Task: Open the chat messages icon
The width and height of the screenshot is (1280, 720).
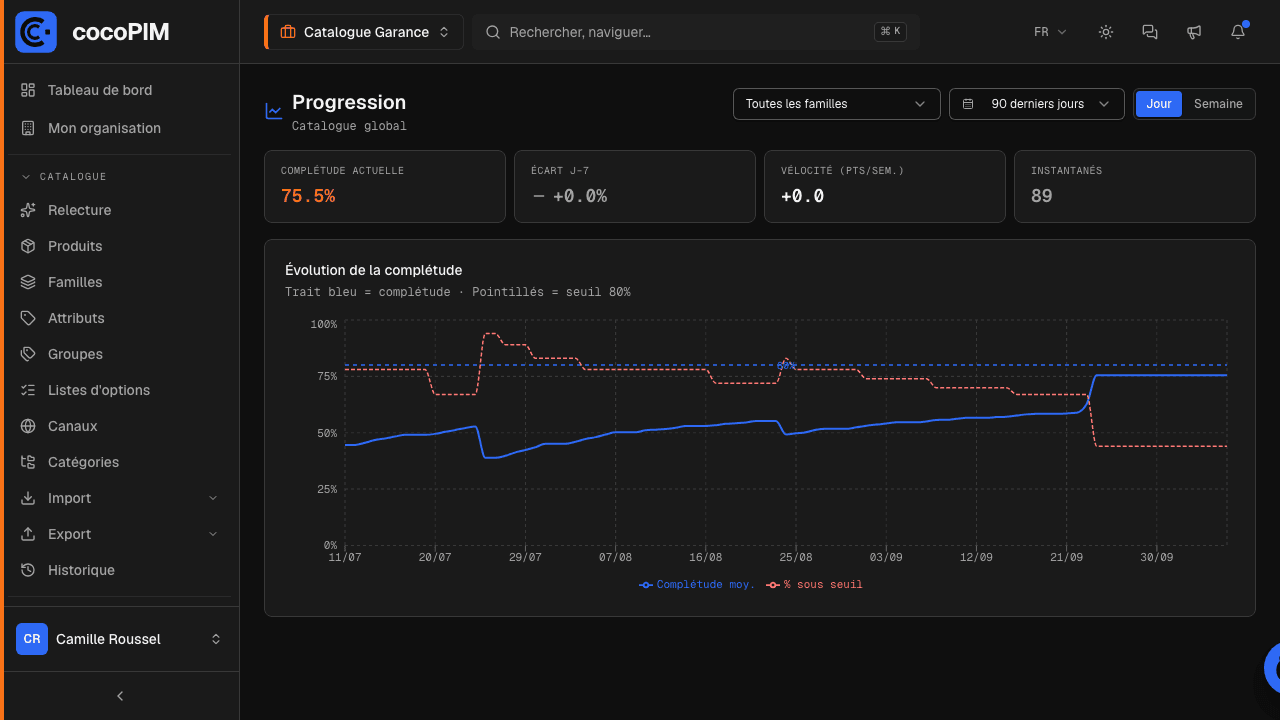Action: tap(1150, 32)
